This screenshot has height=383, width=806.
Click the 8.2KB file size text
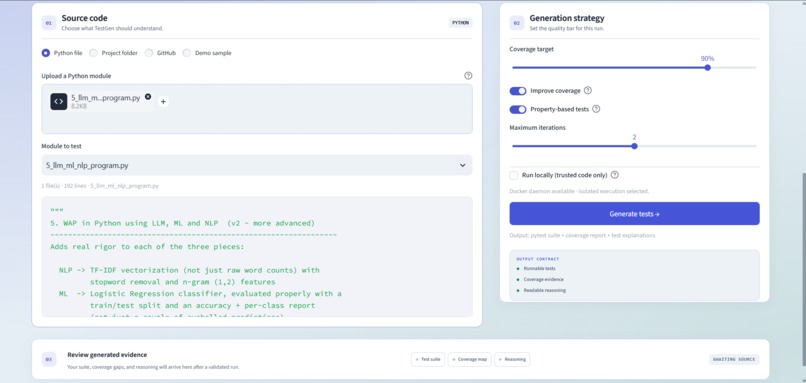79,106
